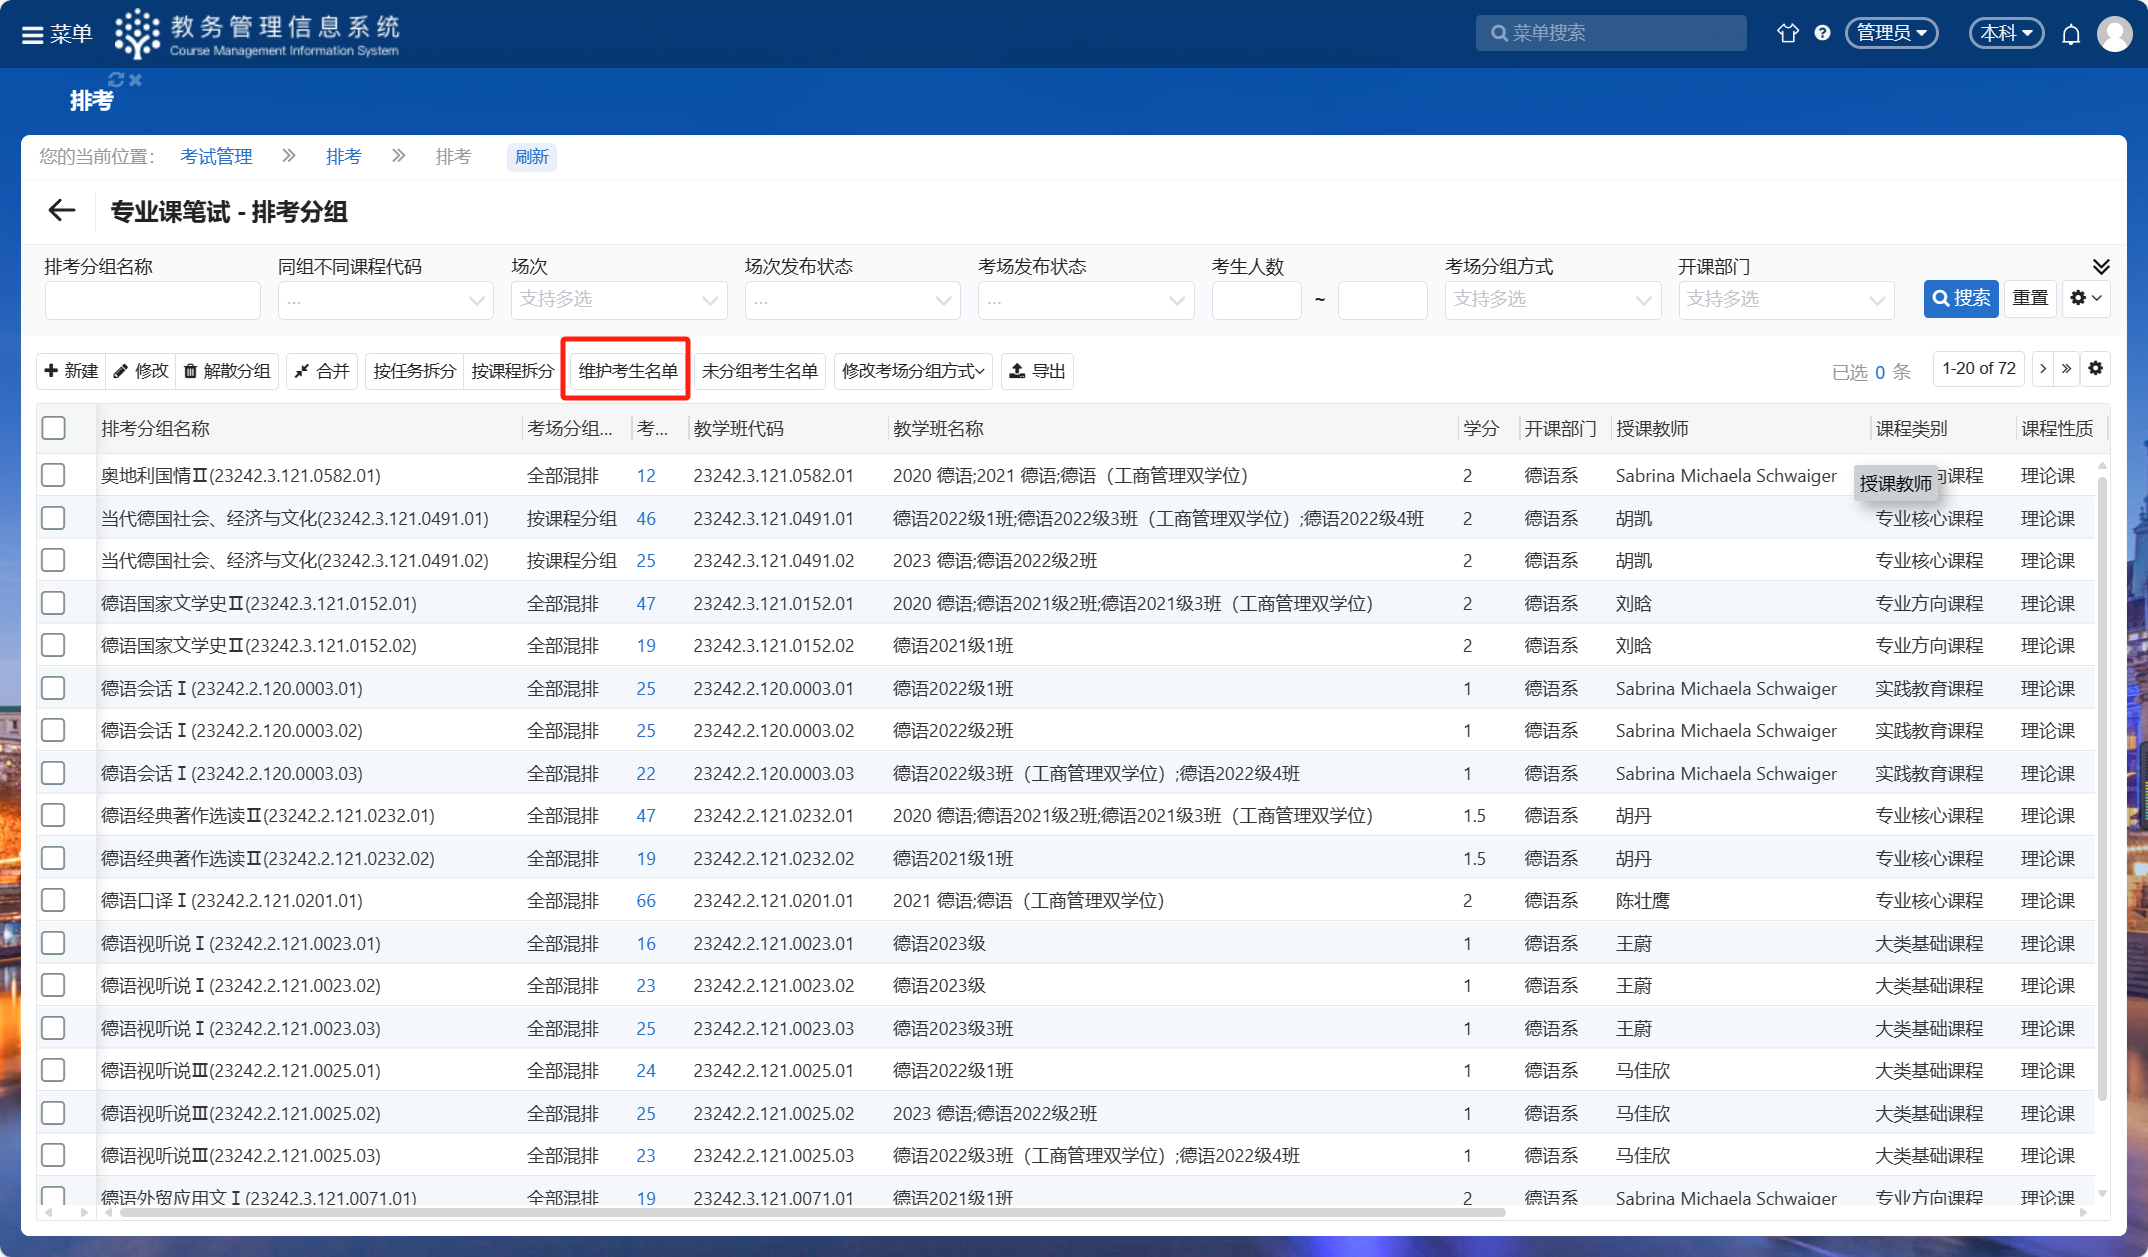
Task: Go to the last page arrow
Action: pos(2067,369)
